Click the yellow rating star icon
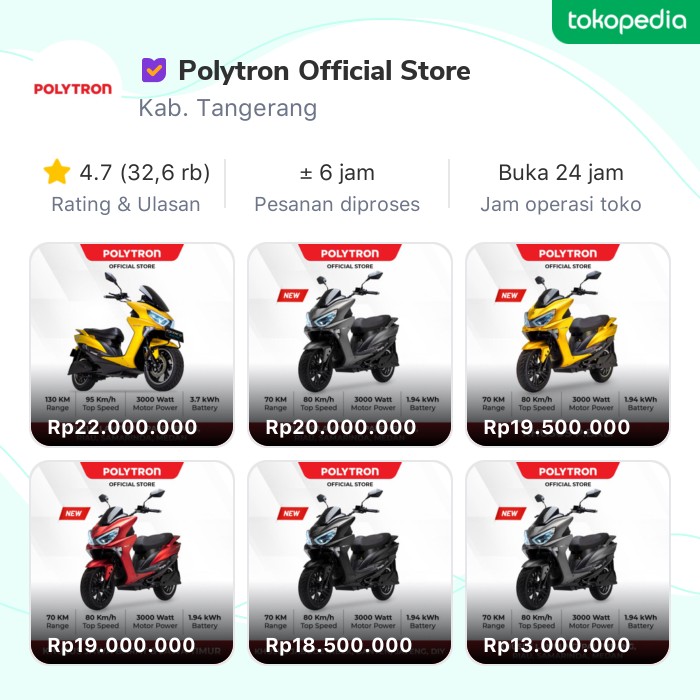Viewport: 700px width, 700px height. (x=57, y=172)
